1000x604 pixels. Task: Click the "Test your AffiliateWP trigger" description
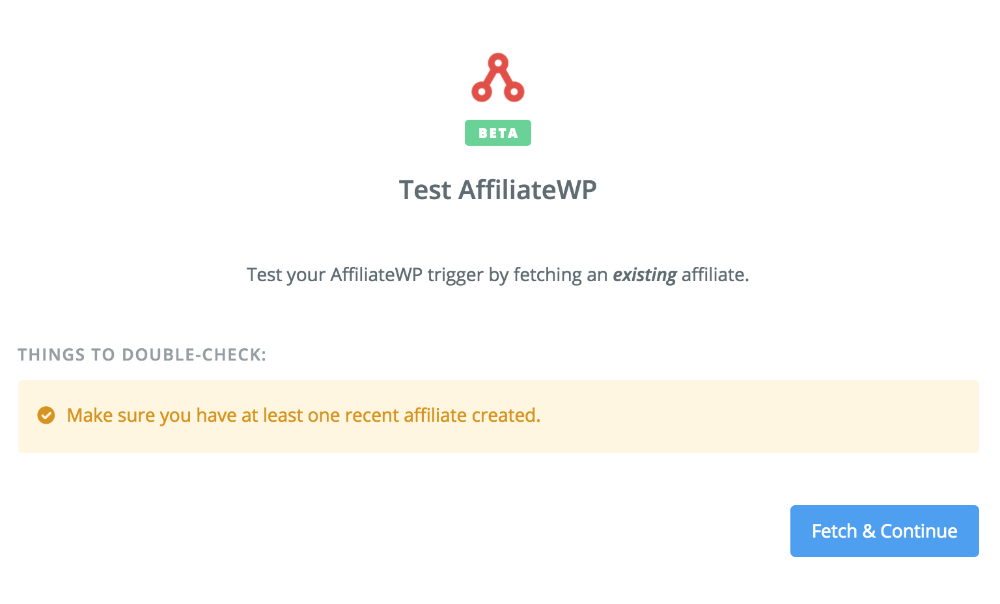497,275
